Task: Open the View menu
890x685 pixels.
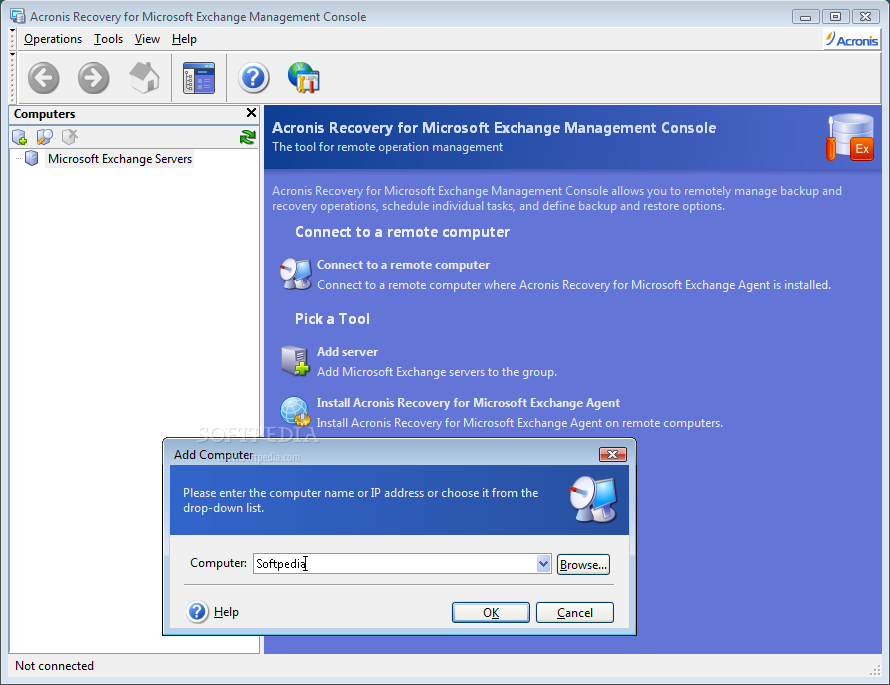Action: [147, 39]
